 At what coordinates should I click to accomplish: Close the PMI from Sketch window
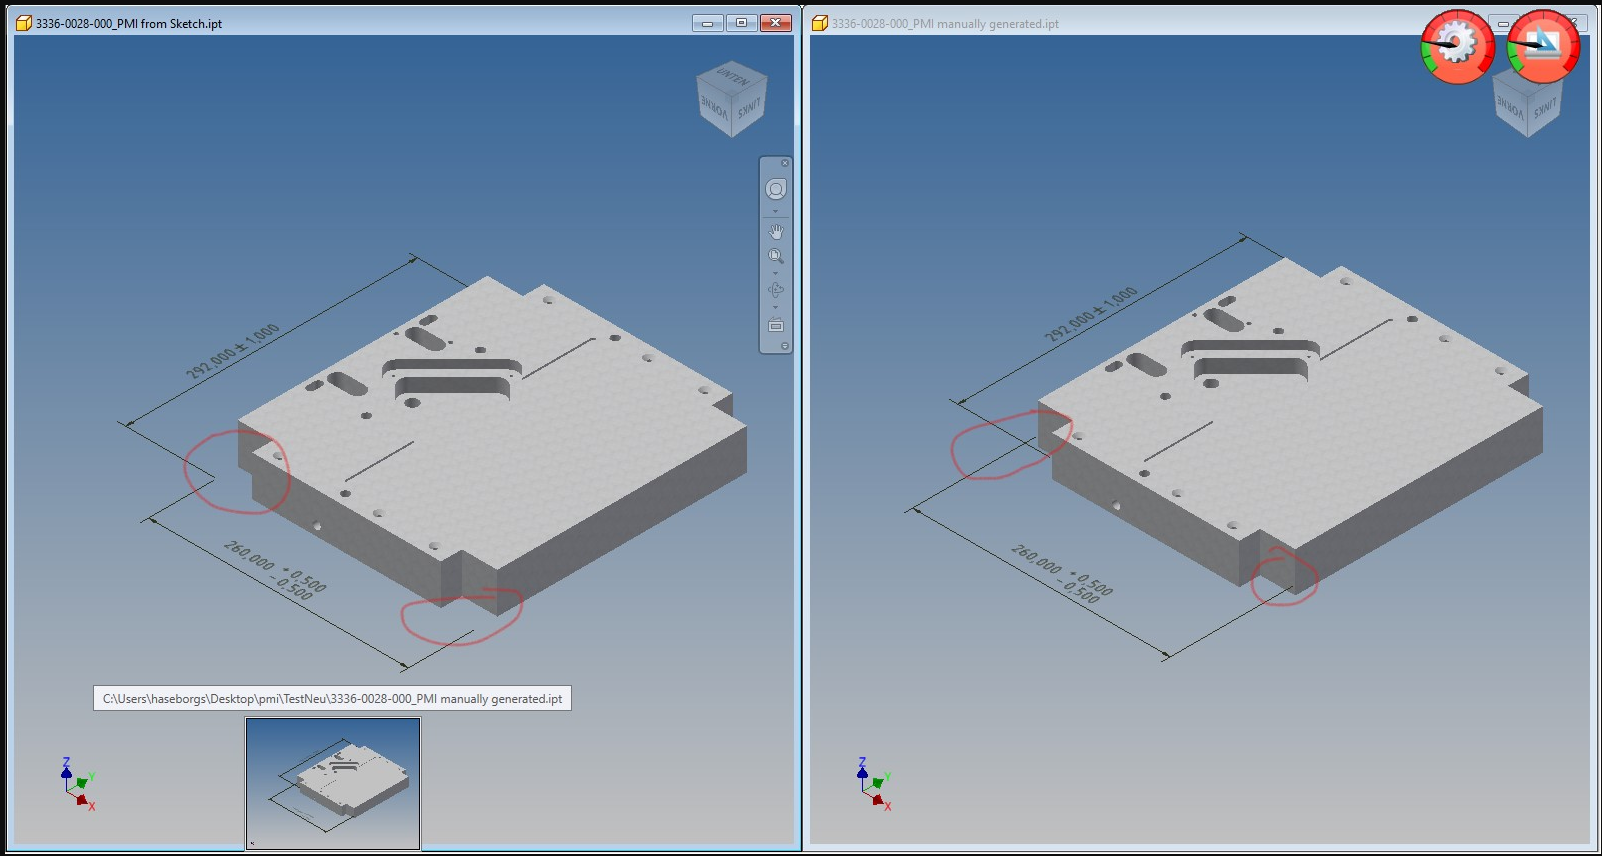pos(776,23)
